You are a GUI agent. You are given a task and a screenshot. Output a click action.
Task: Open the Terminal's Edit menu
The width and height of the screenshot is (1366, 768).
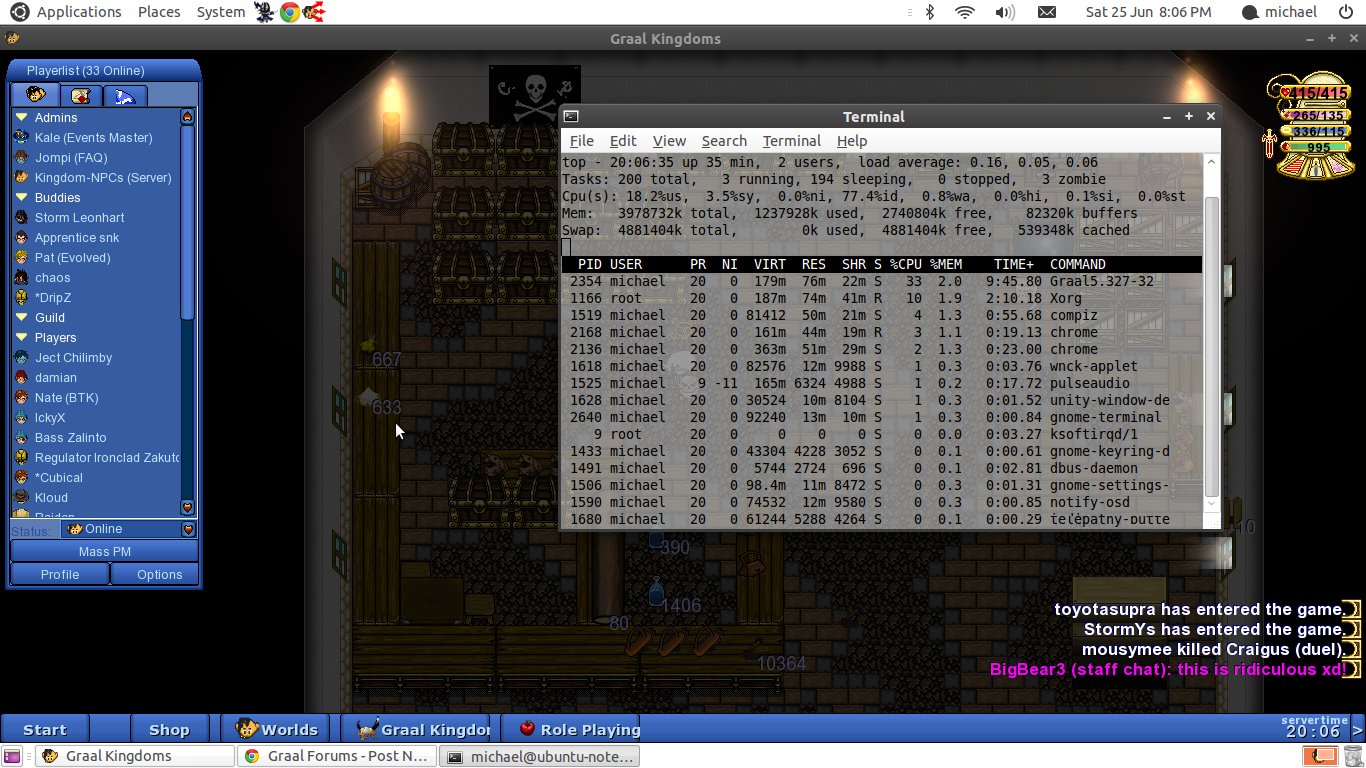[x=623, y=141]
